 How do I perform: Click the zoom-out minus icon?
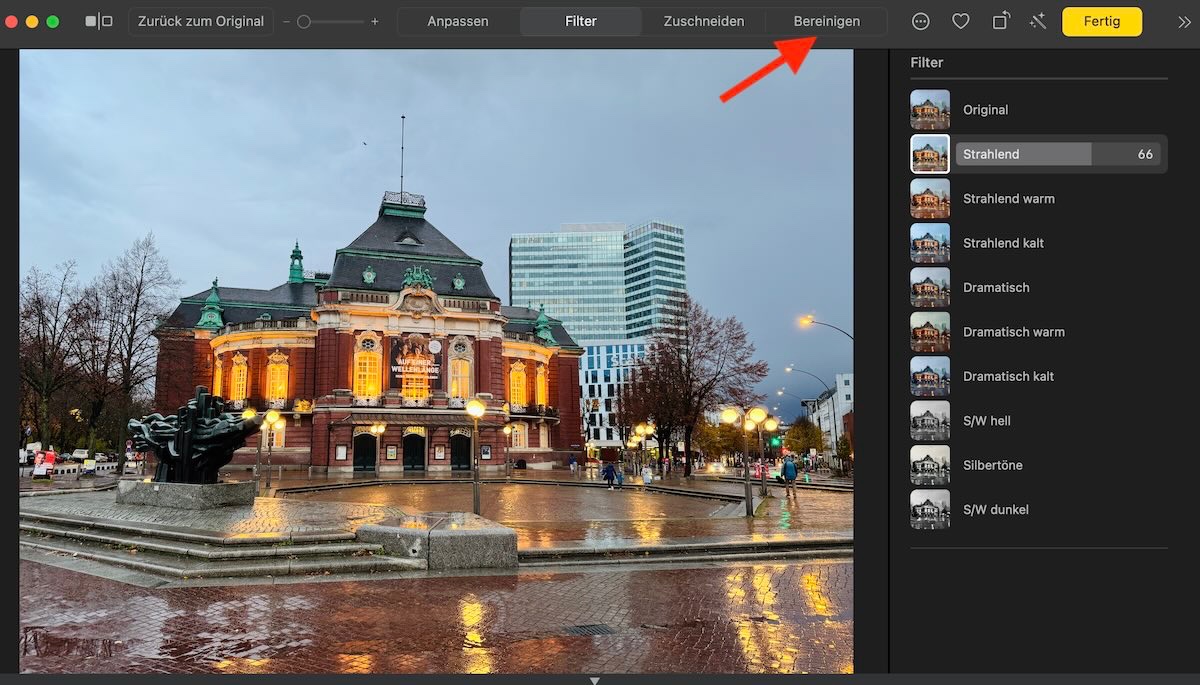tap(287, 22)
